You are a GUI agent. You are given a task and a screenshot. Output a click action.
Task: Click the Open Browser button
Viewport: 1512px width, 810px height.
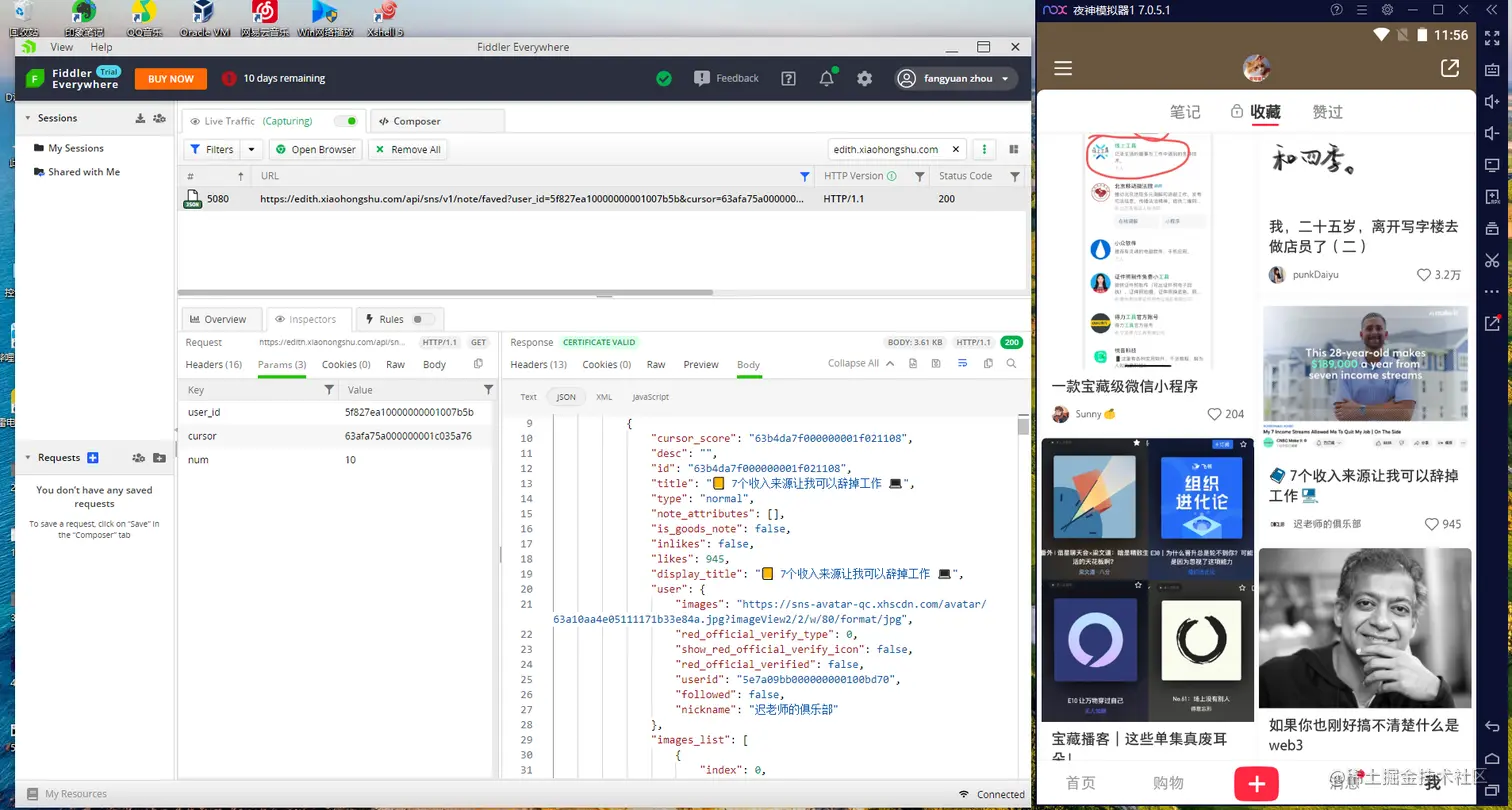pos(316,149)
